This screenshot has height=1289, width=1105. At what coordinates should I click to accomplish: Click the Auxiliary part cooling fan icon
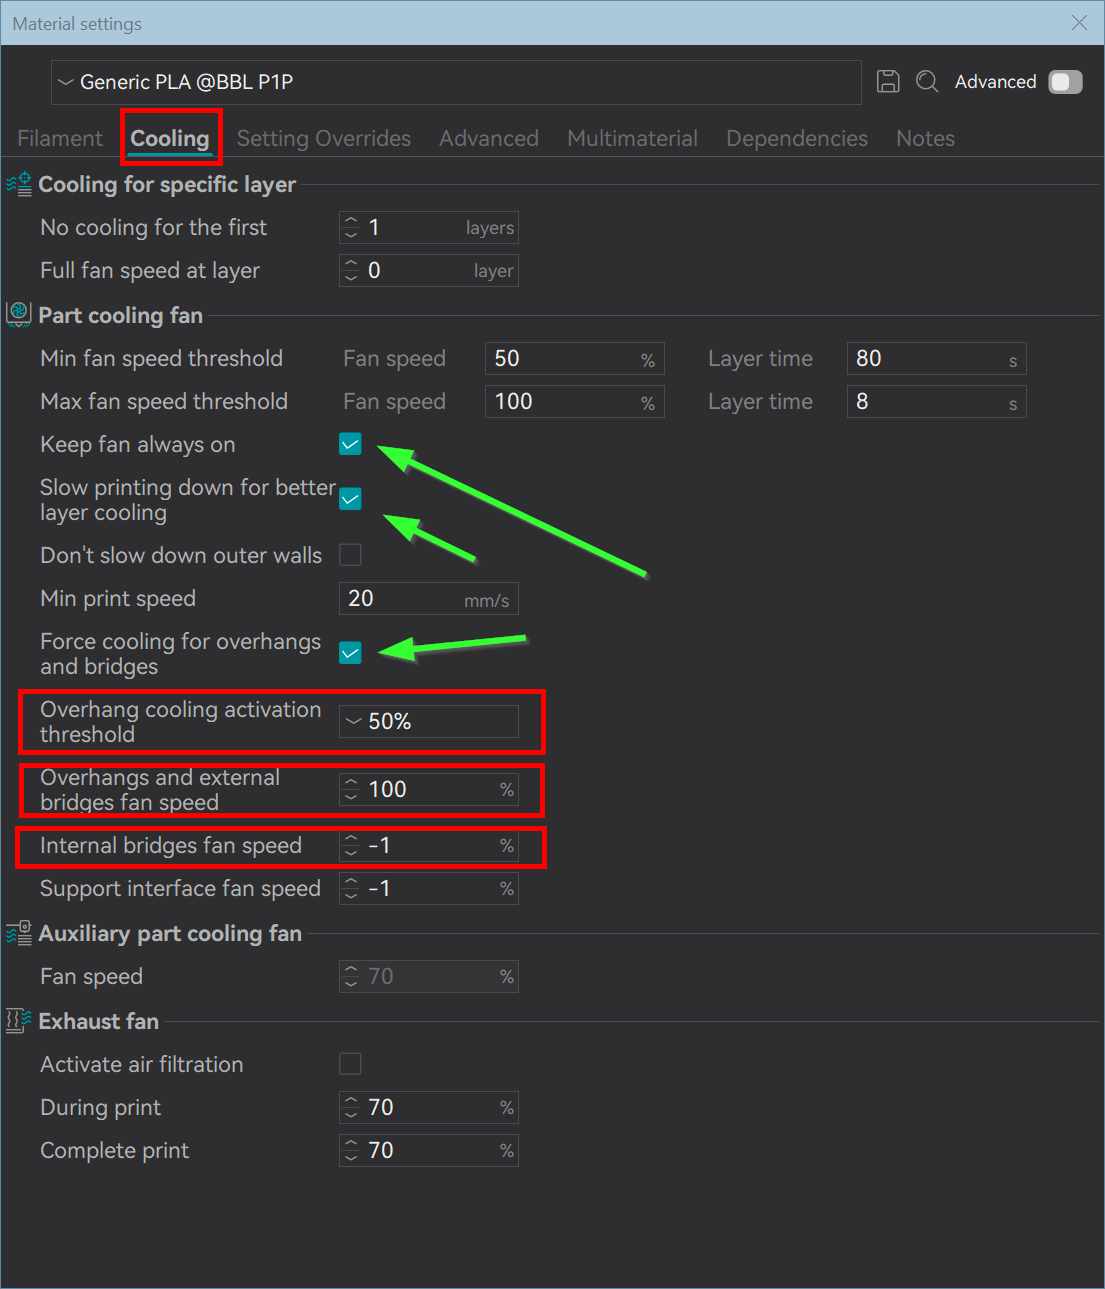click(x=19, y=933)
